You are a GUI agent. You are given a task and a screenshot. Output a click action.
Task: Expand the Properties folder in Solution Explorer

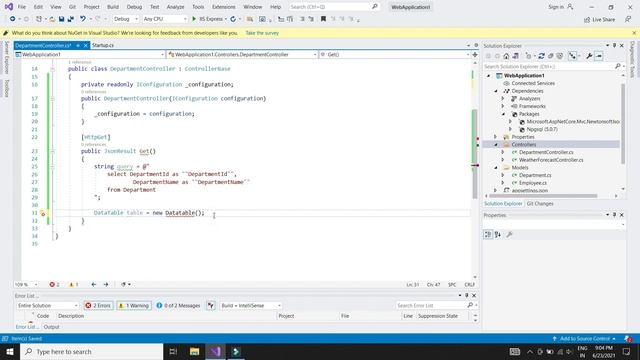(496, 137)
